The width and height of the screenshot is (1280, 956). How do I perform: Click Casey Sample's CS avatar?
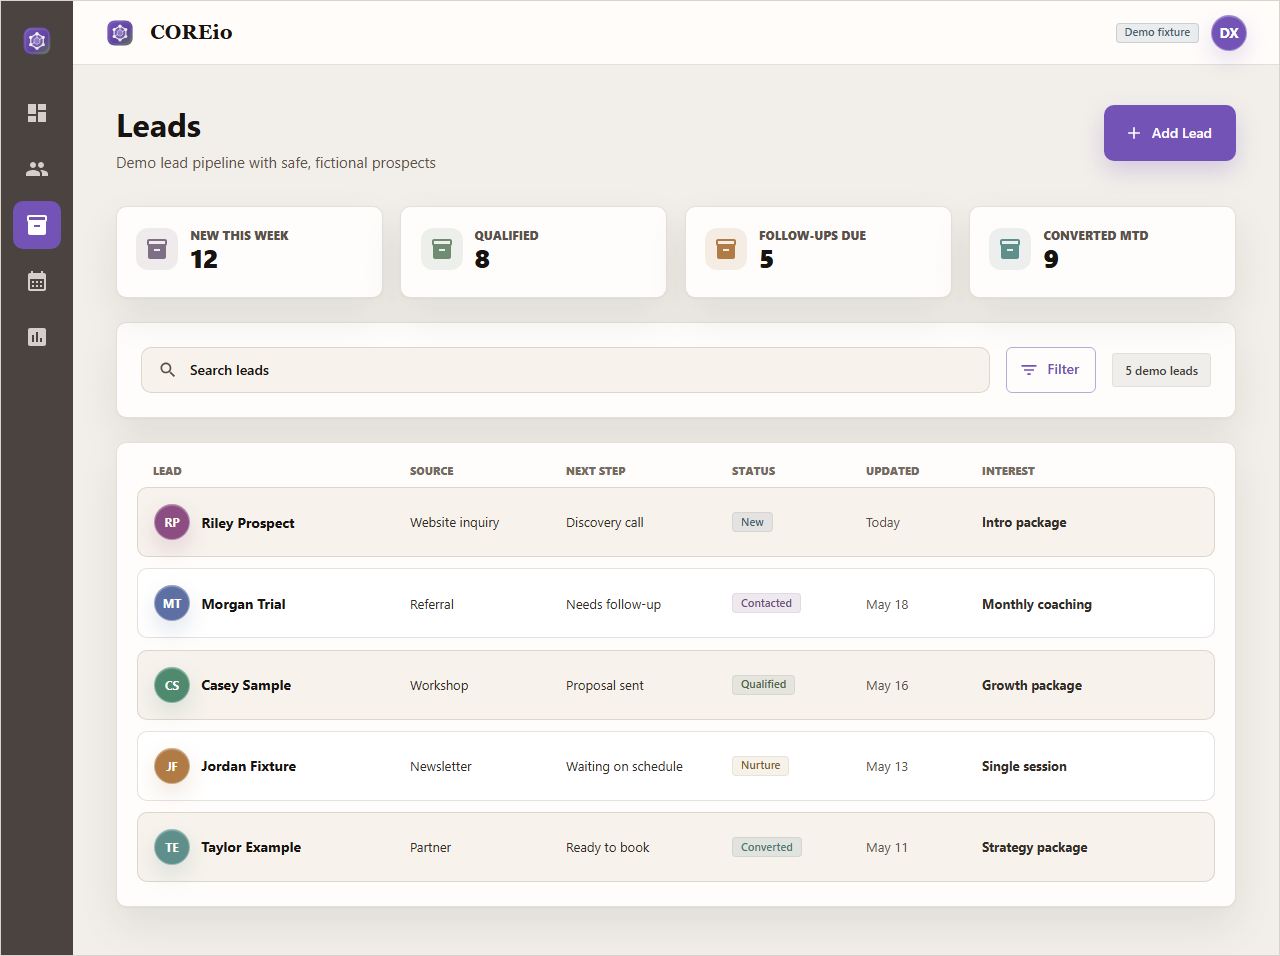click(172, 685)
